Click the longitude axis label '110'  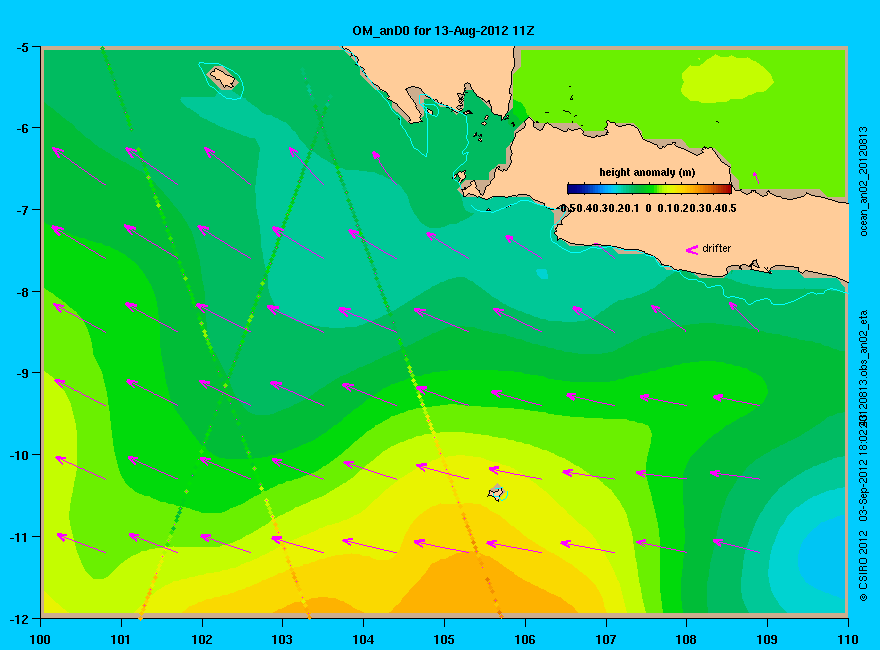pyautogui.click(x=847, y=639)
